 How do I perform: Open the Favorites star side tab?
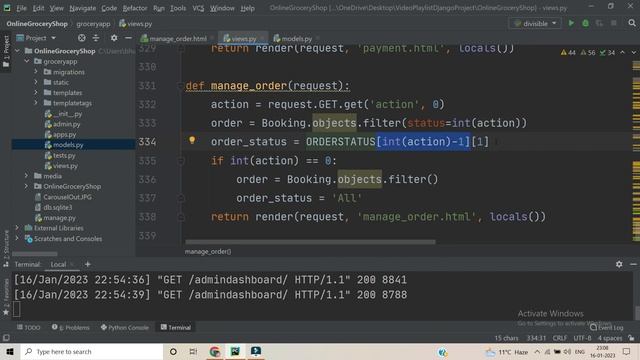click(6, 297)
